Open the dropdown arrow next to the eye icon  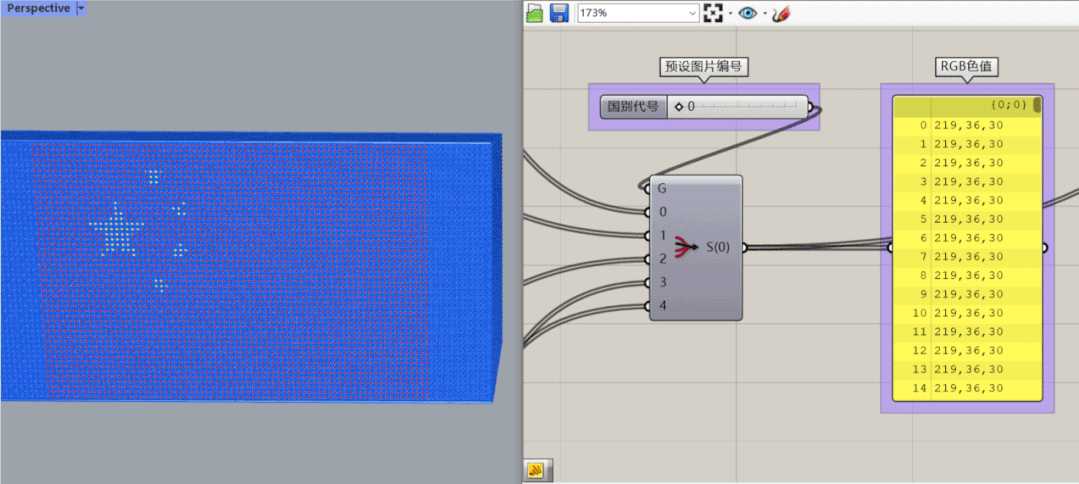tap(765, 13)
